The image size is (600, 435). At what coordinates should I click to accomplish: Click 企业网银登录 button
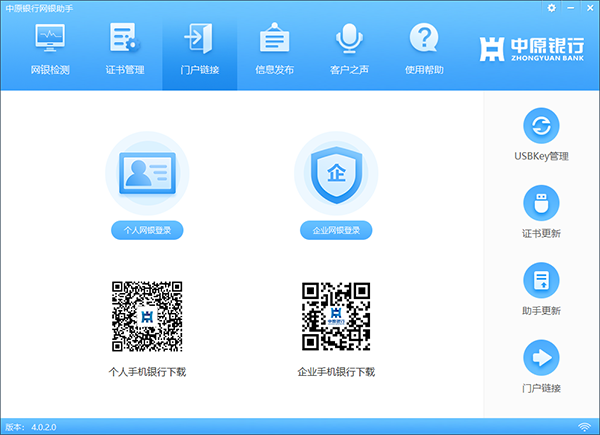click(x=336, y=230)
